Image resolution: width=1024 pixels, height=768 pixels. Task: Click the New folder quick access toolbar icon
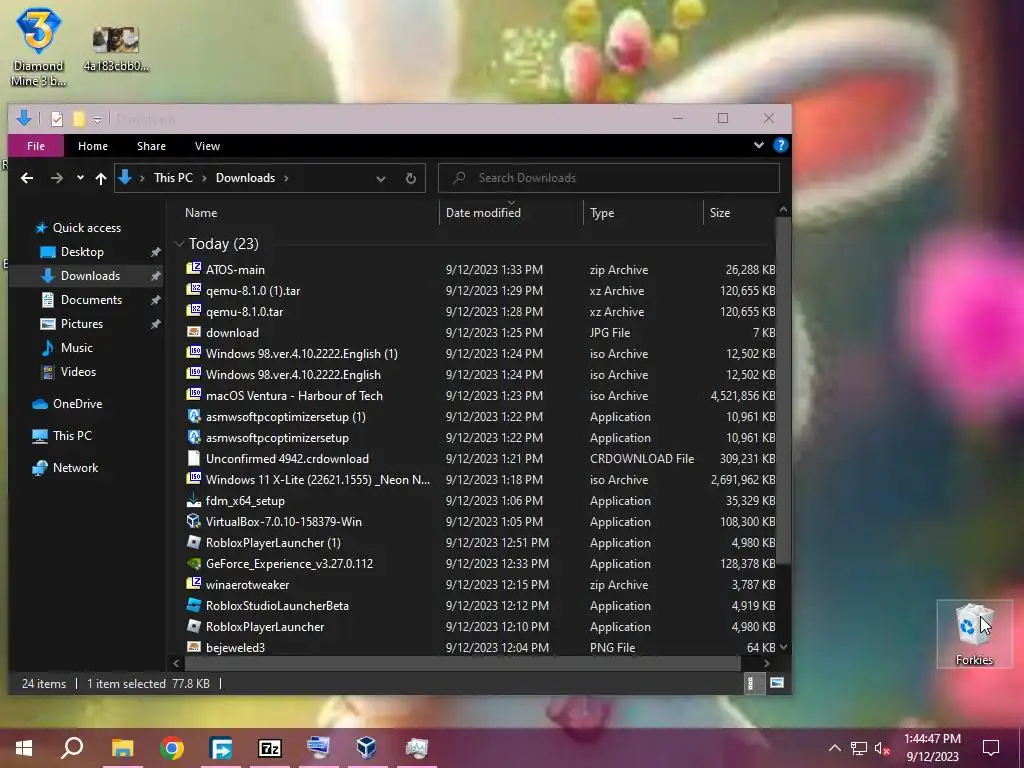[x=79, y=119]
